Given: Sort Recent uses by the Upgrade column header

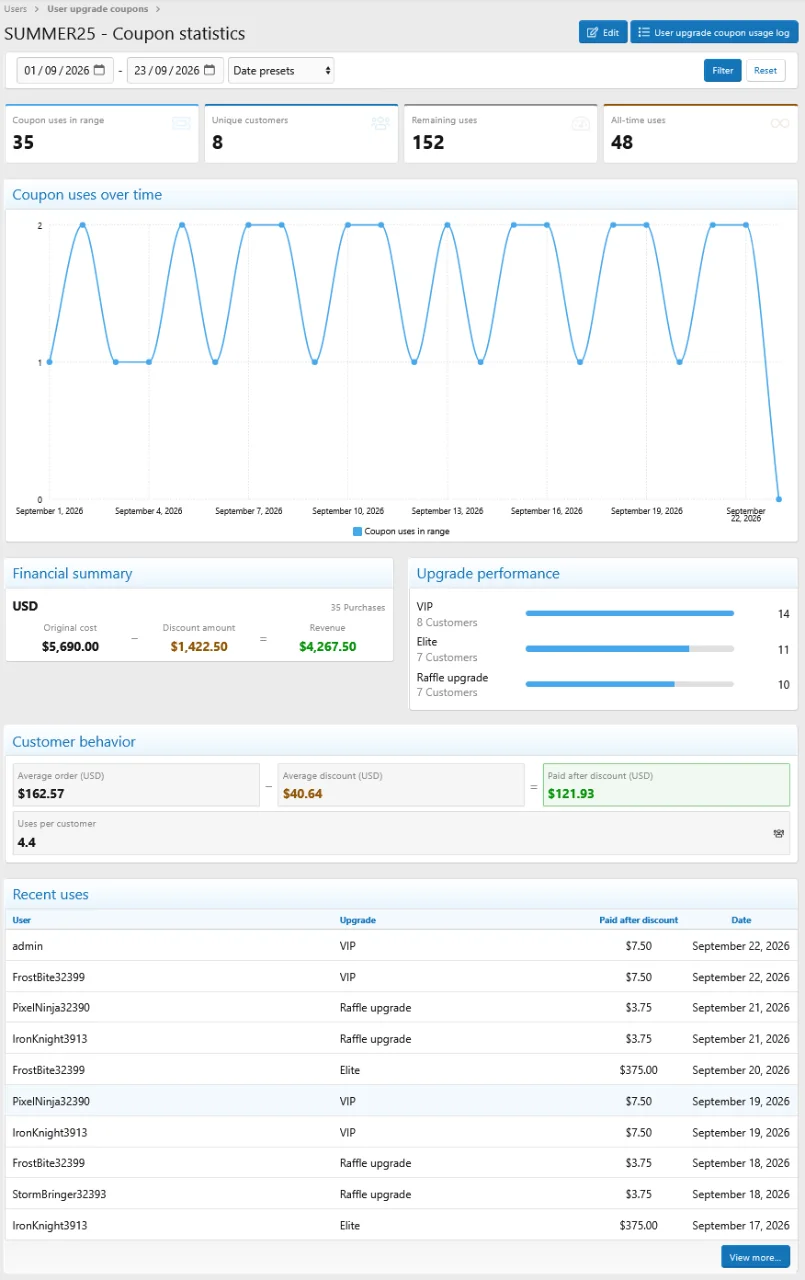Looking at the screenshot, I should [358, 920].
